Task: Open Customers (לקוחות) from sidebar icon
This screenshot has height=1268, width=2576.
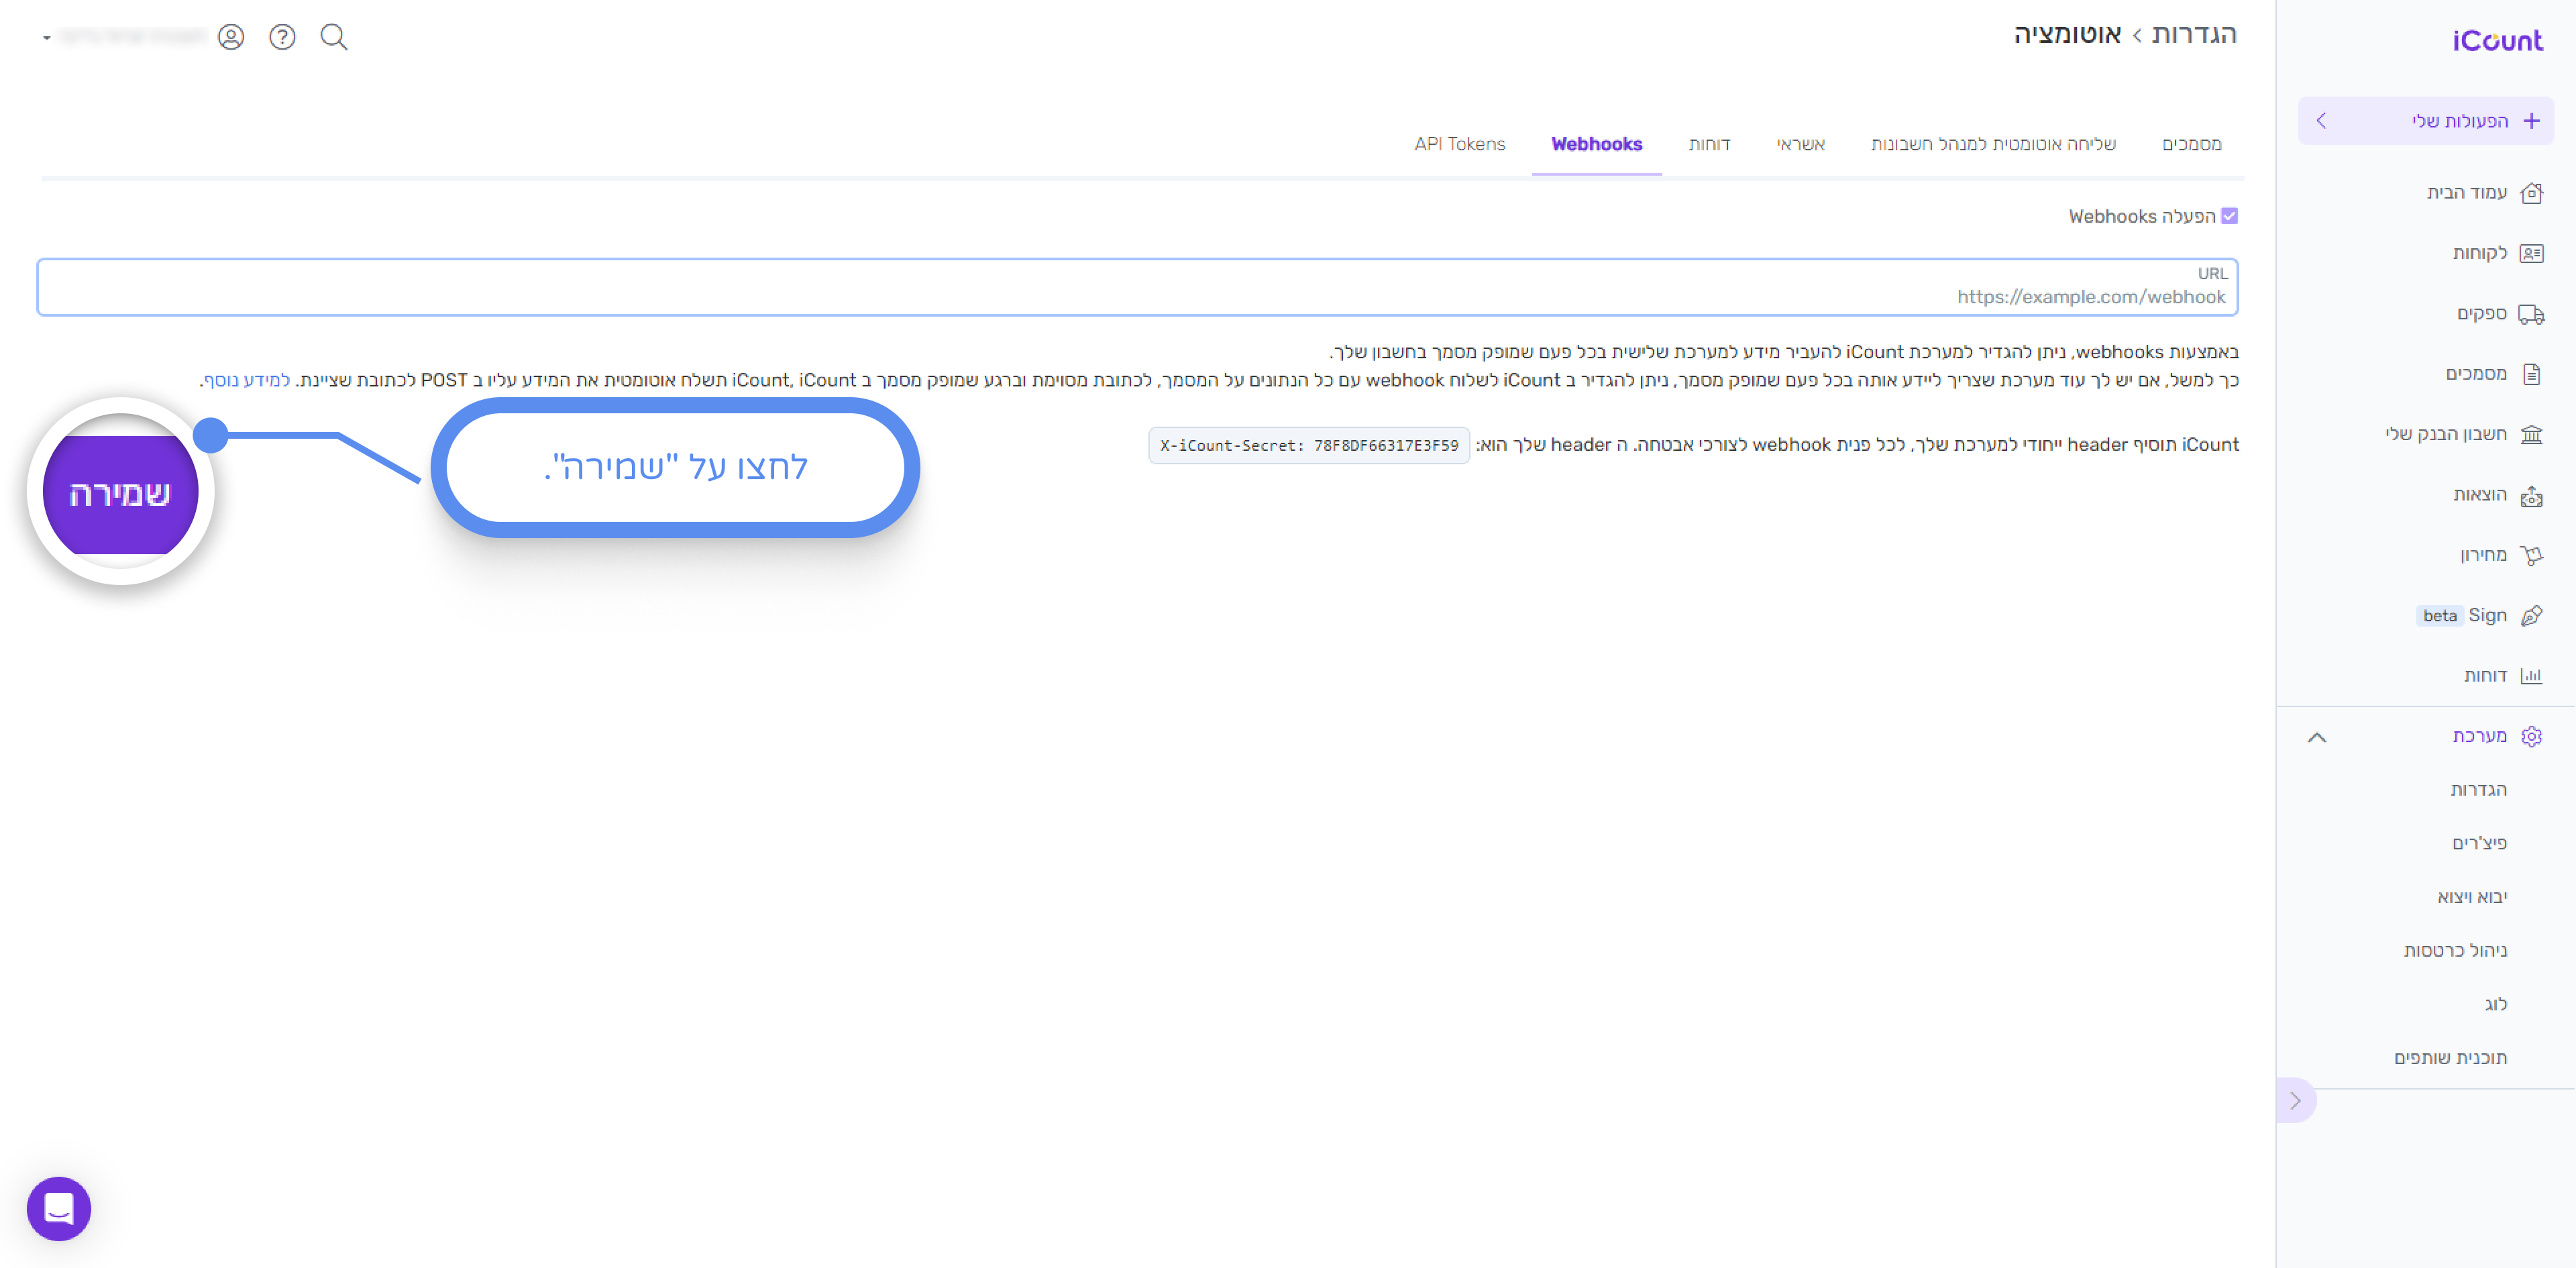Action: [x=2530, y=253]
